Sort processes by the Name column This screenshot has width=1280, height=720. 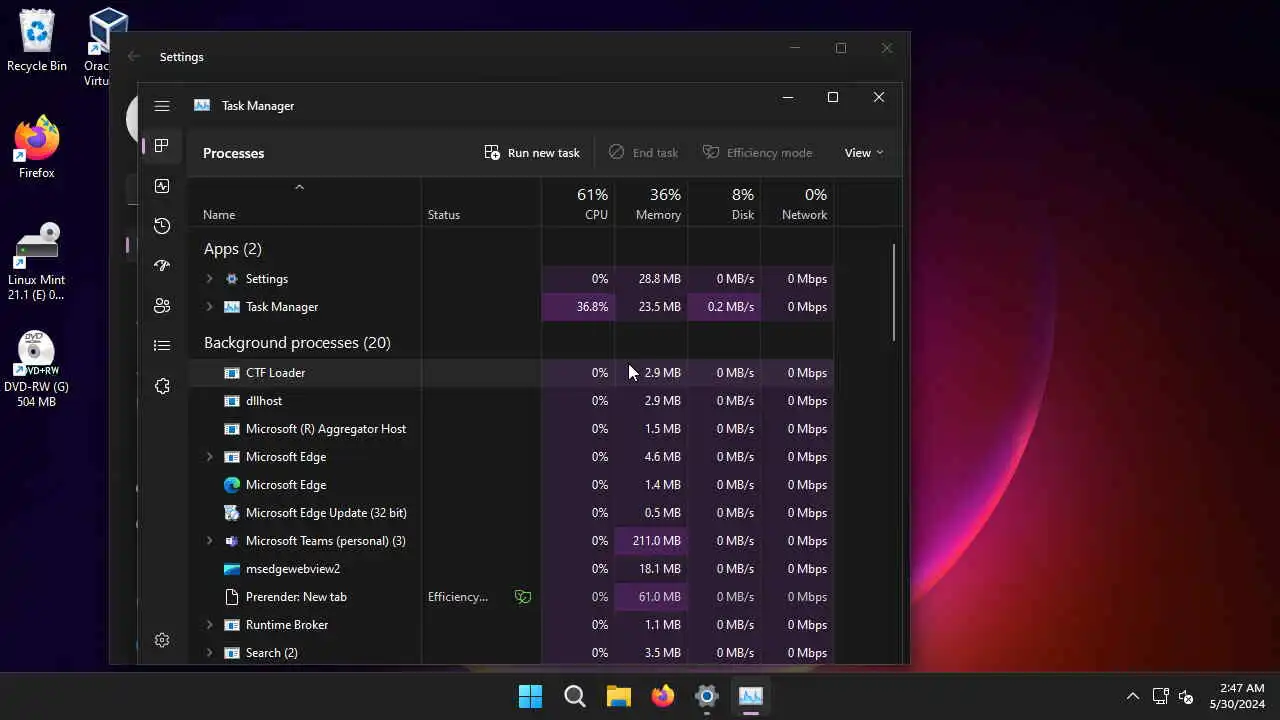[x=219, y=215]
